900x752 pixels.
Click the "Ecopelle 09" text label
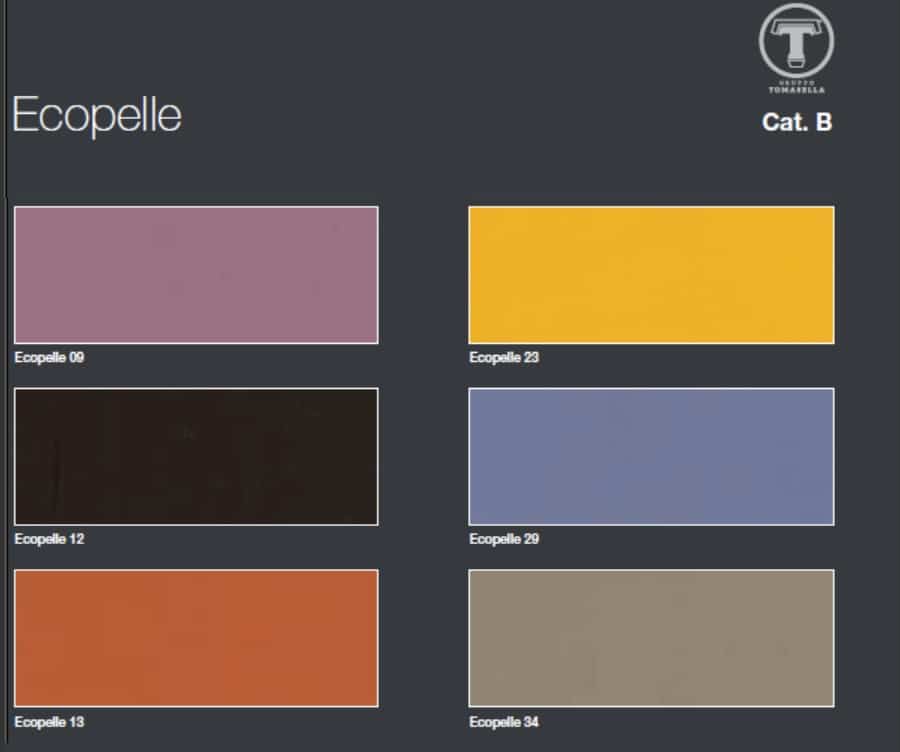pyautogui.click(x=49, y=357)
